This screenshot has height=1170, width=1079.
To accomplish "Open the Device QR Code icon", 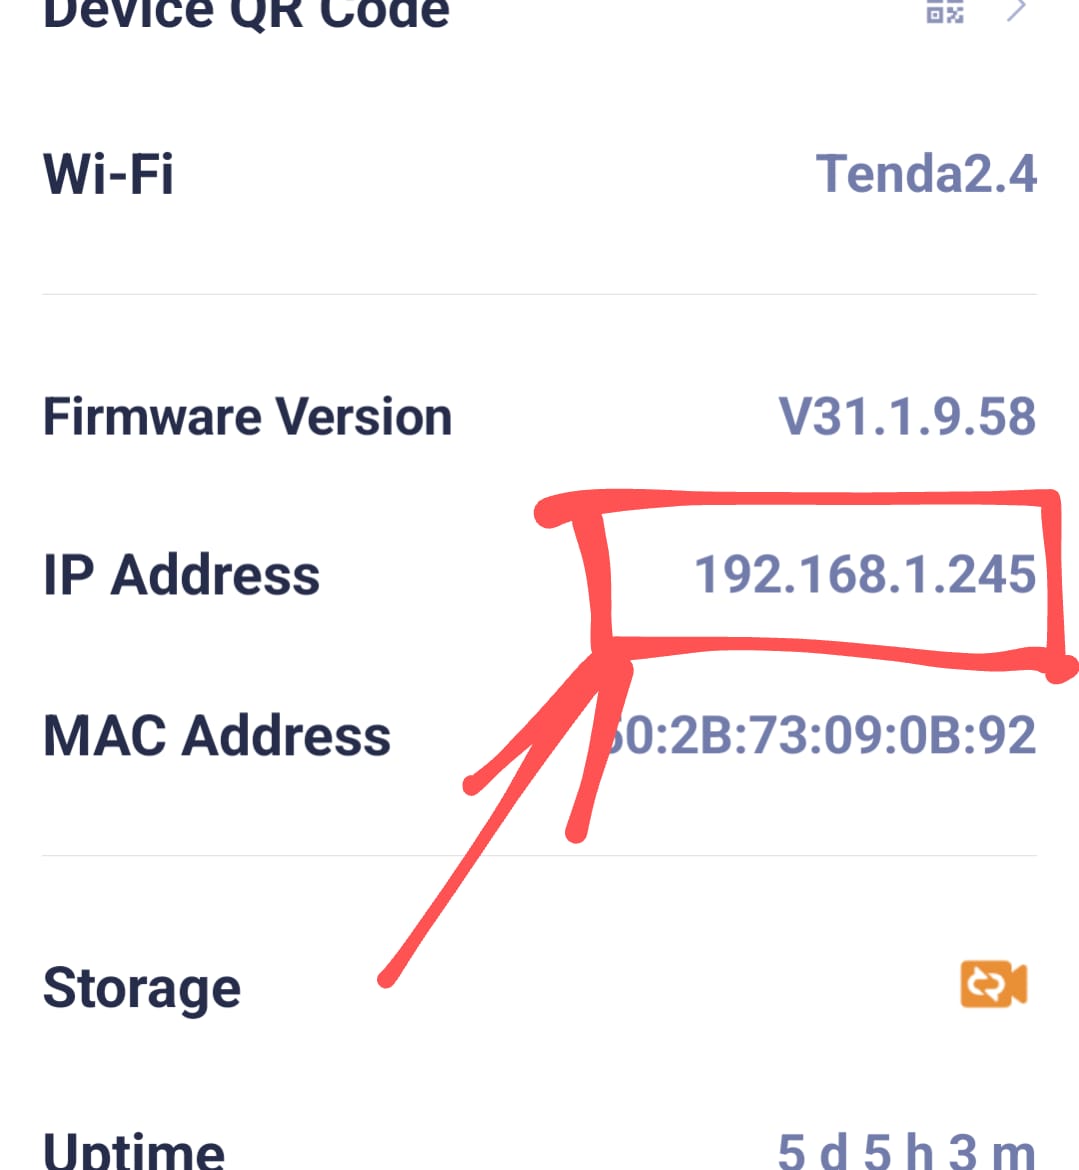I will pos(945,11).
